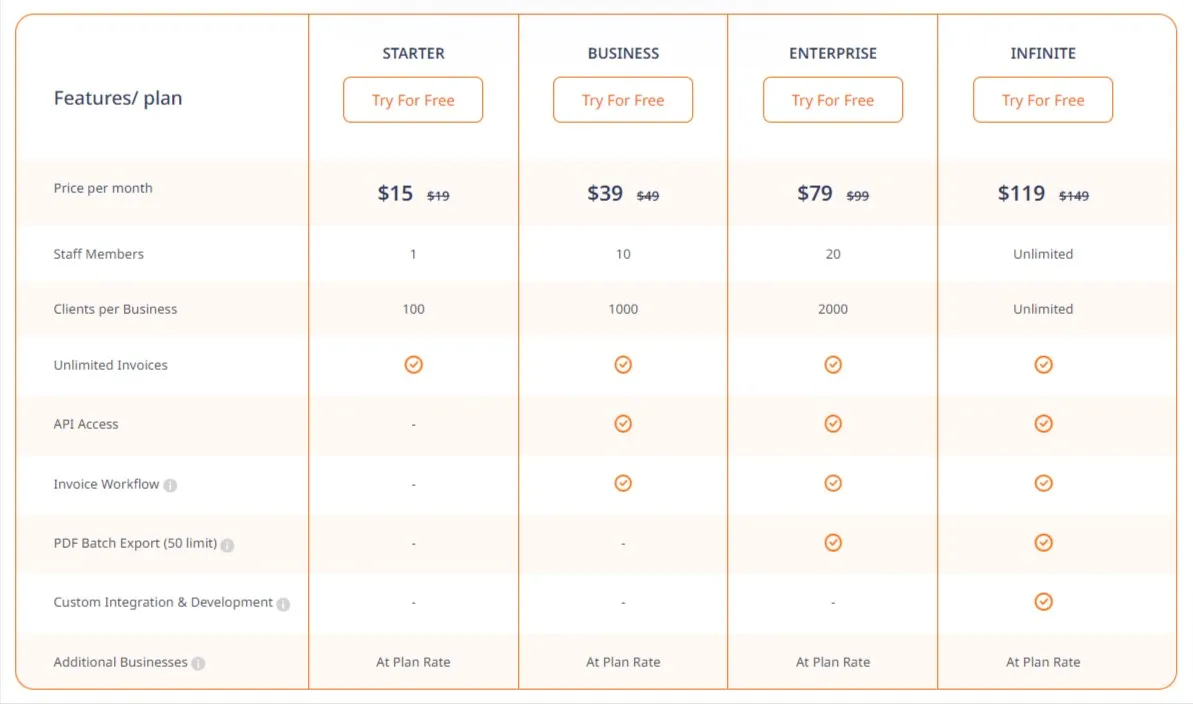Select Try For Free under Enterprise
Viewport: 1193px width, 704px height.
click(x=832, y=100)
